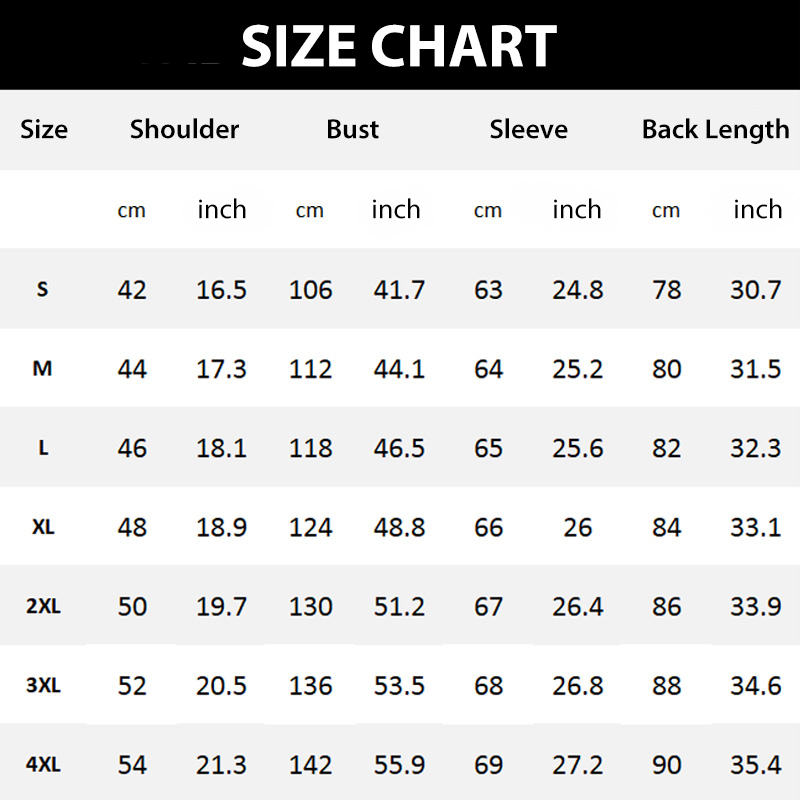This screenshot has width=800, height=800.
Task: Click the Size column header
Action: pos(44,129)
